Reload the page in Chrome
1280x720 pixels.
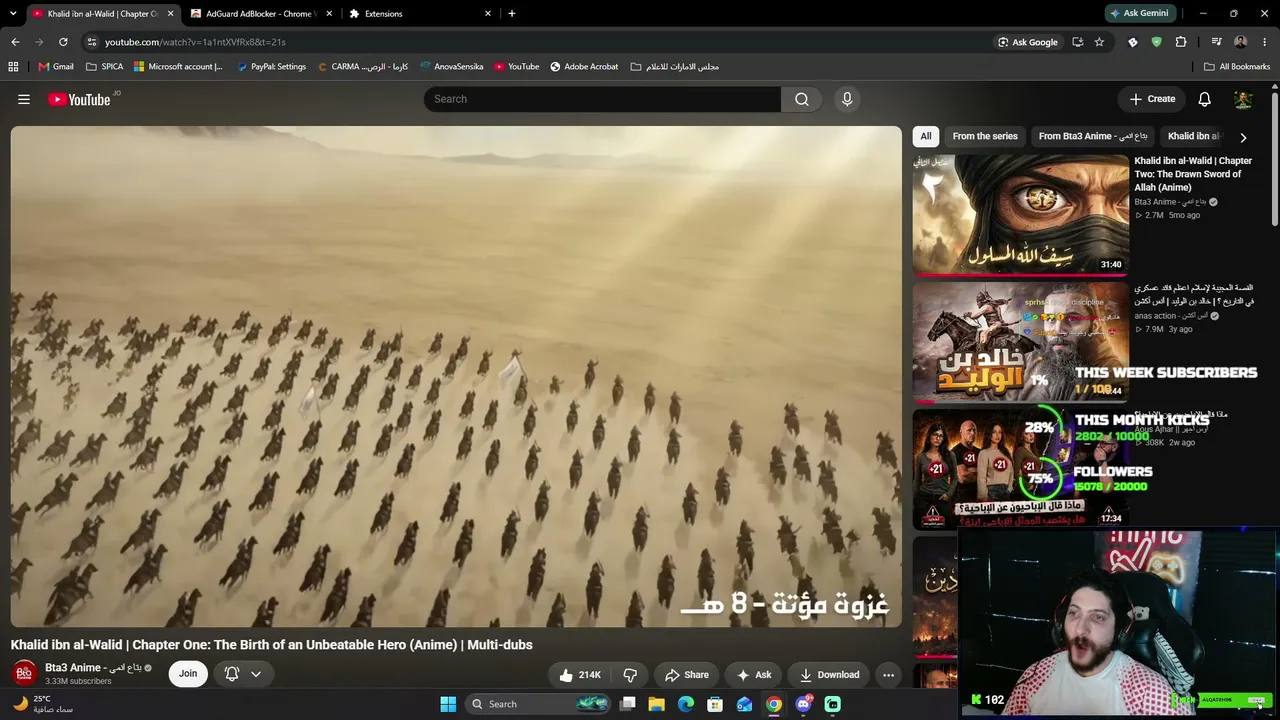[63, 42]
